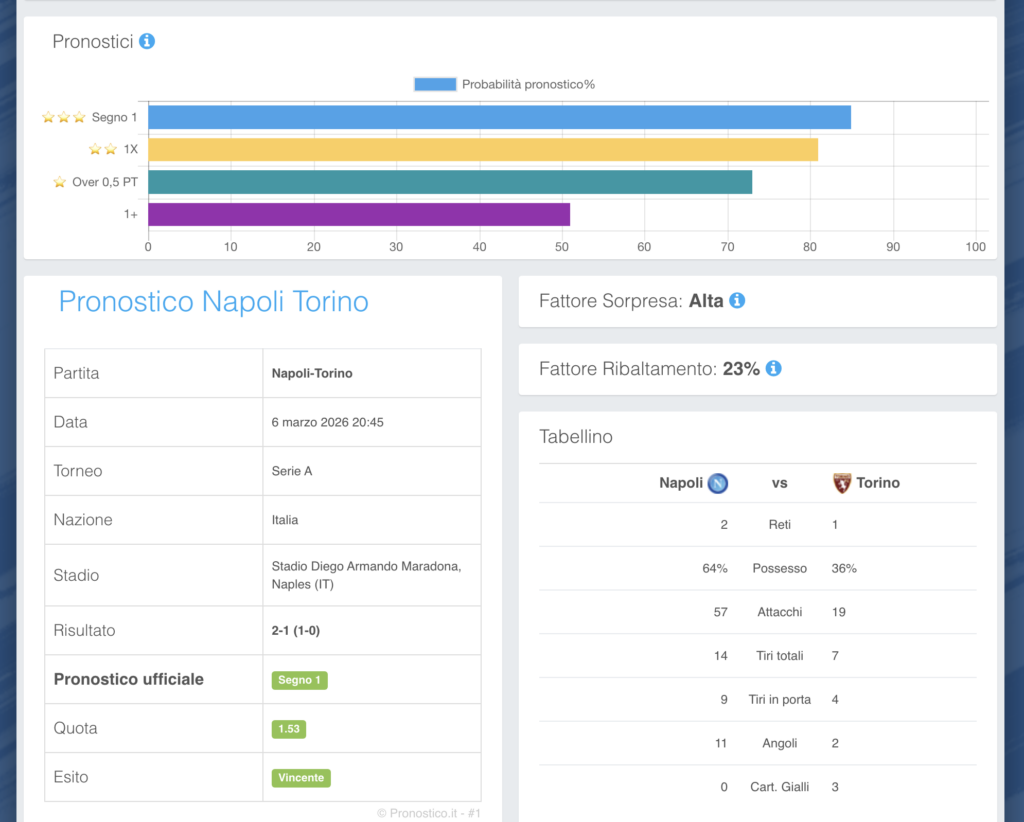Click the teal Over 0,5 PT bar
The image size is (1024, 822).
[450, 182]
